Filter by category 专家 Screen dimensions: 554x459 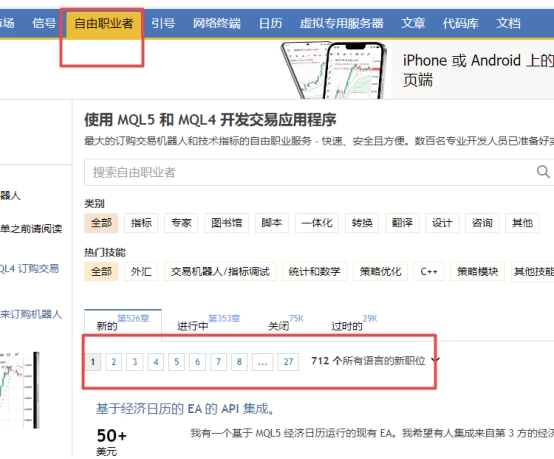181,223
